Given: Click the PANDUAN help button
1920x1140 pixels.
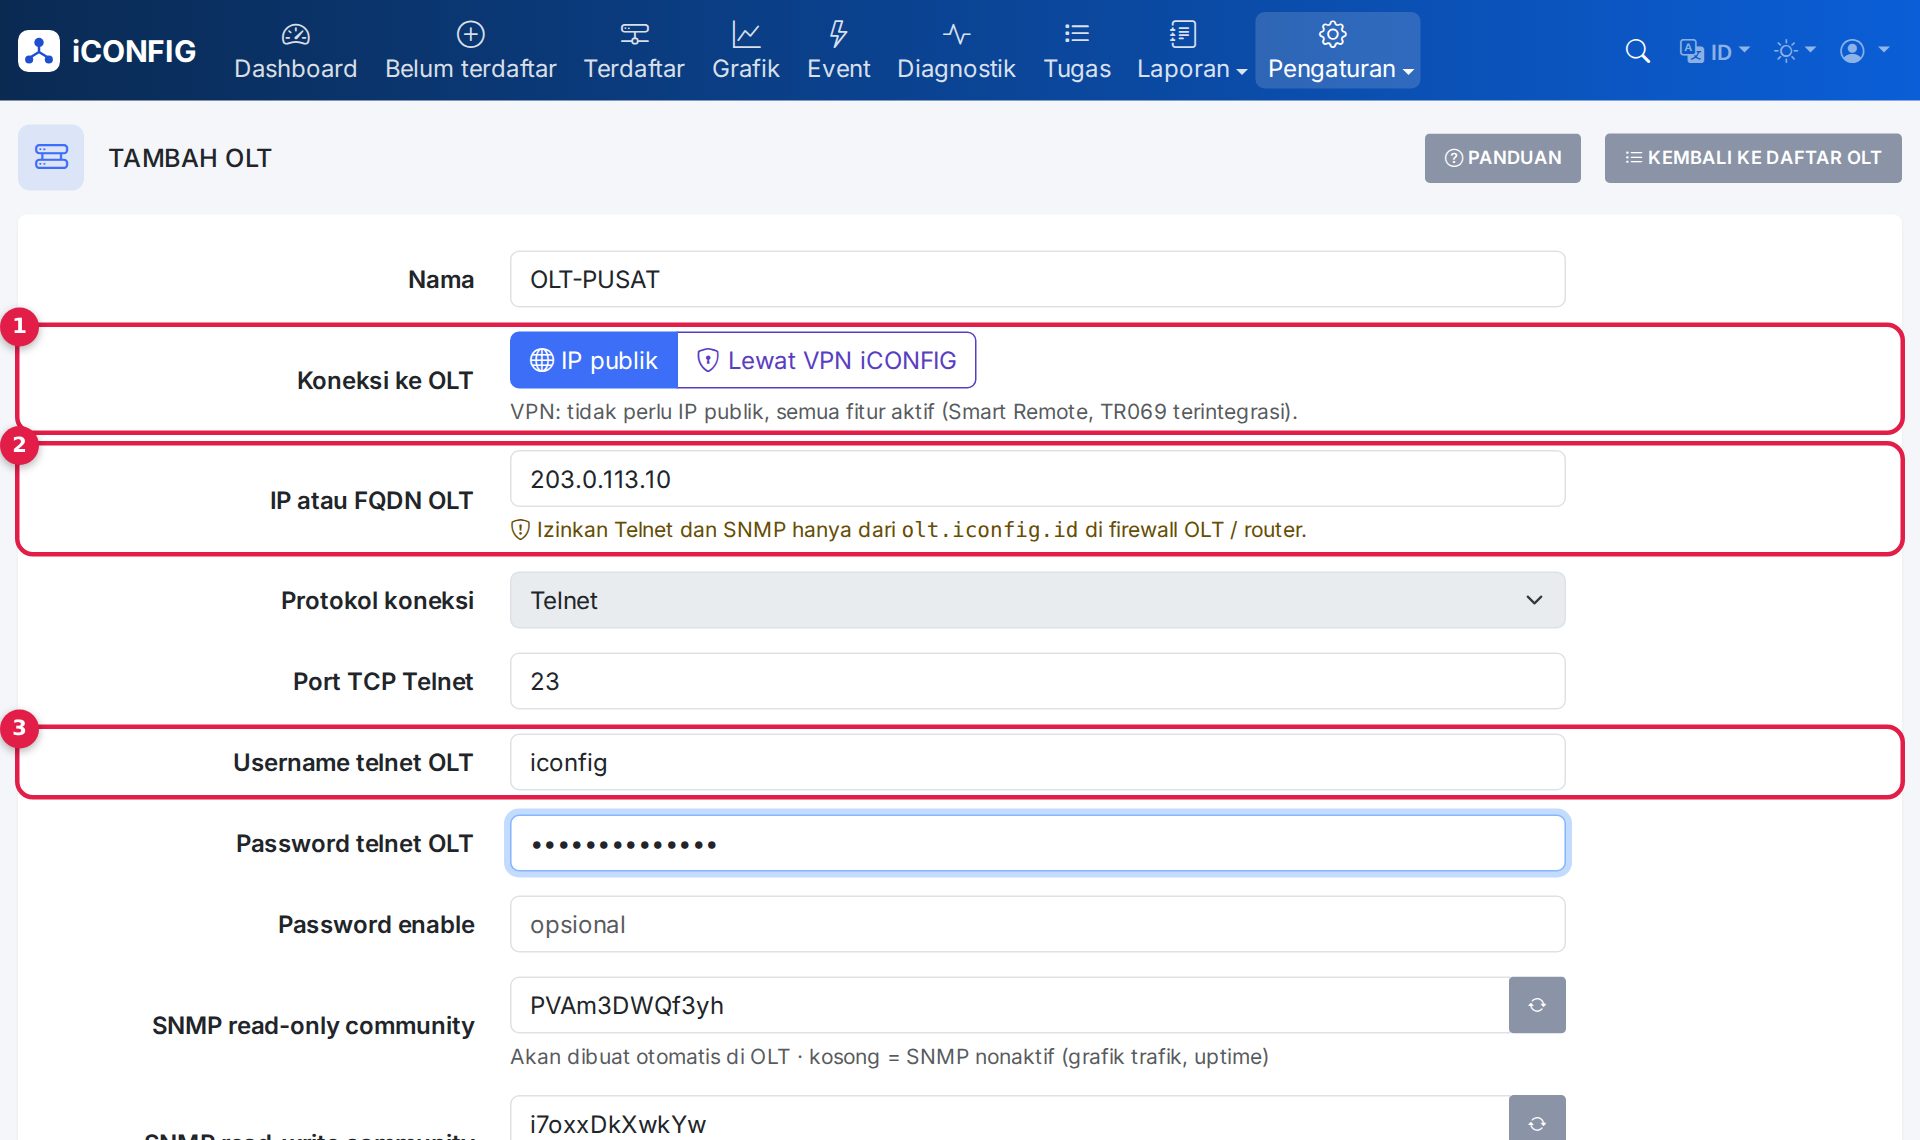Looking at the screenshot, I should (x=1502, y=158).
